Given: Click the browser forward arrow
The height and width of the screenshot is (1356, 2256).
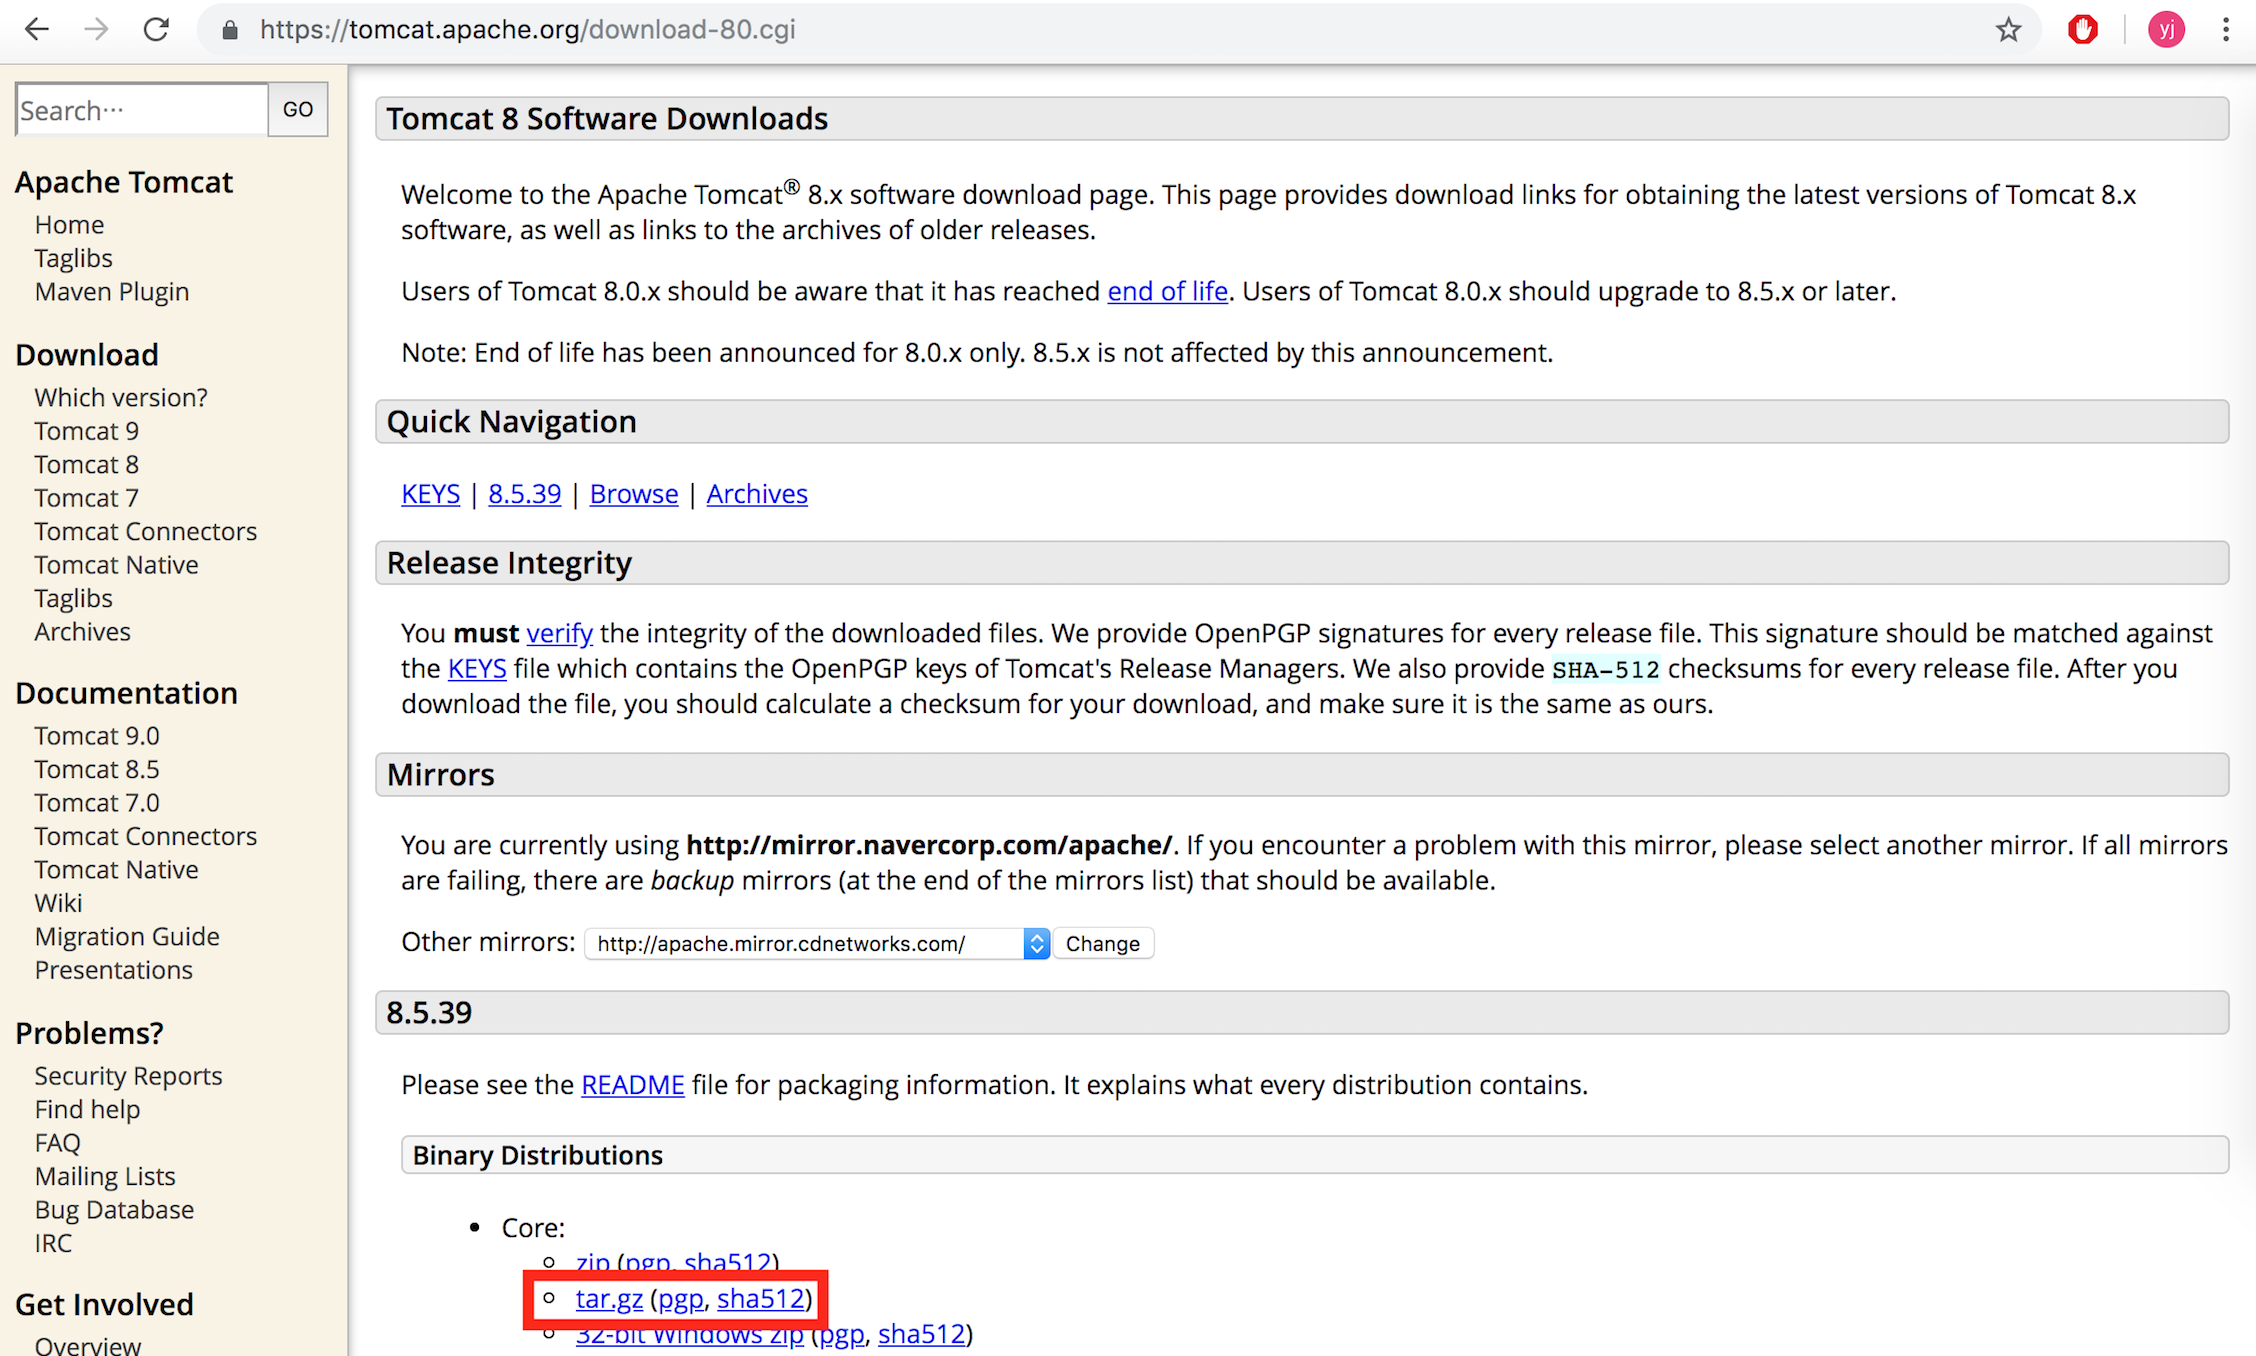Looking at the screenshot, I should [x=96, y=30].
